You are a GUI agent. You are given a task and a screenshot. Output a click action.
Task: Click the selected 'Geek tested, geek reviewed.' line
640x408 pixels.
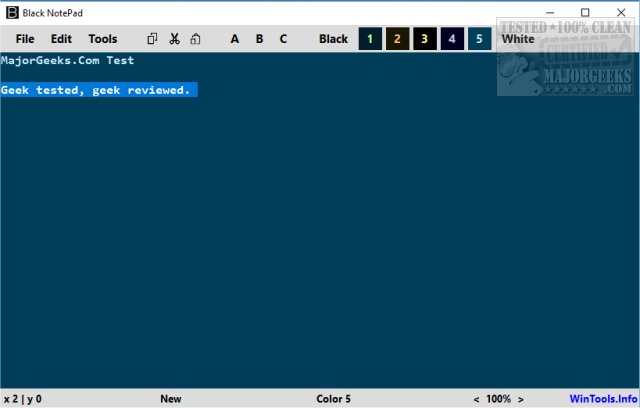pyautogui.click(x=99, y=90)
